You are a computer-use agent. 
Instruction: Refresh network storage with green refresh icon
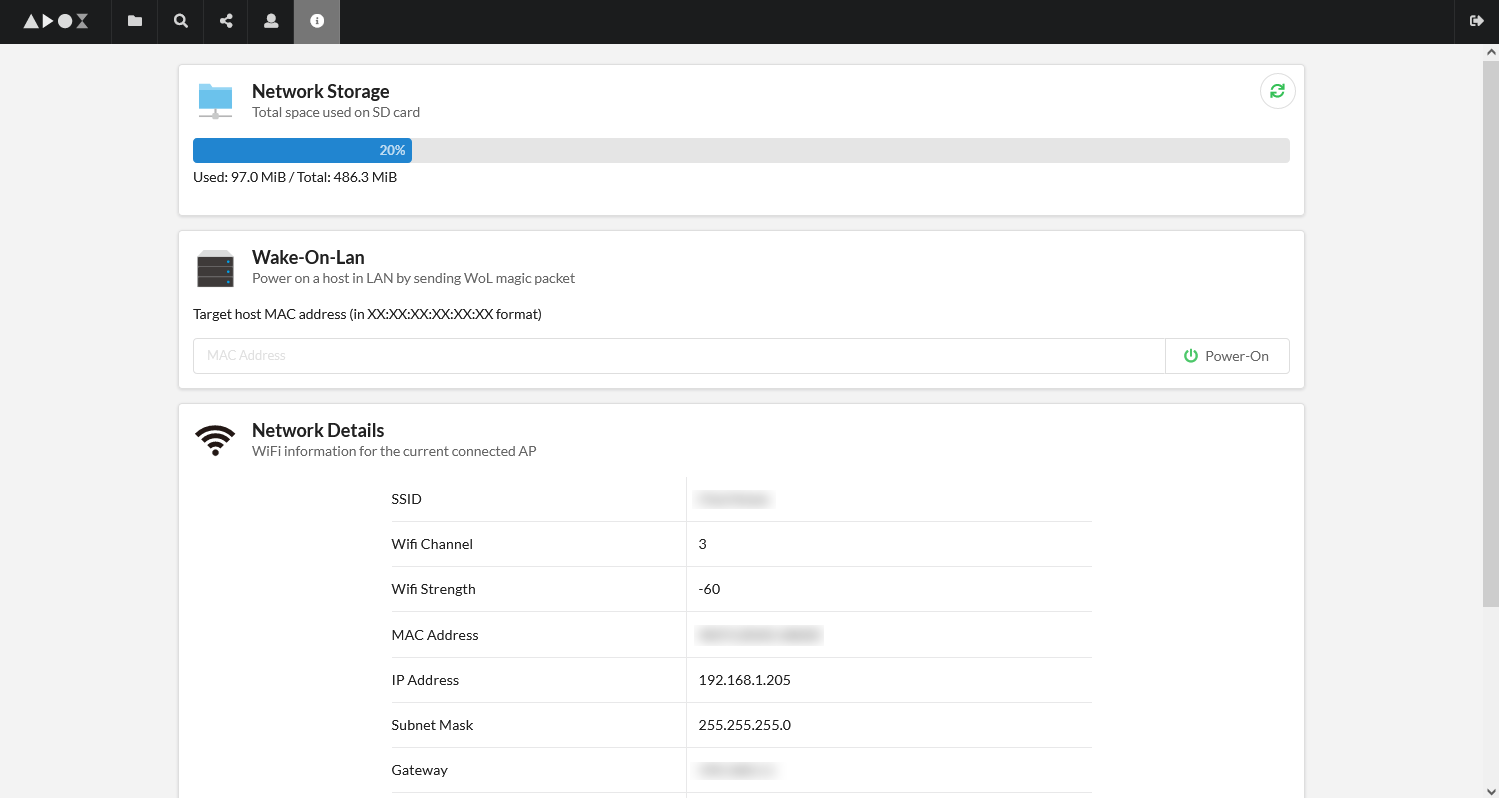[1277, 91]
